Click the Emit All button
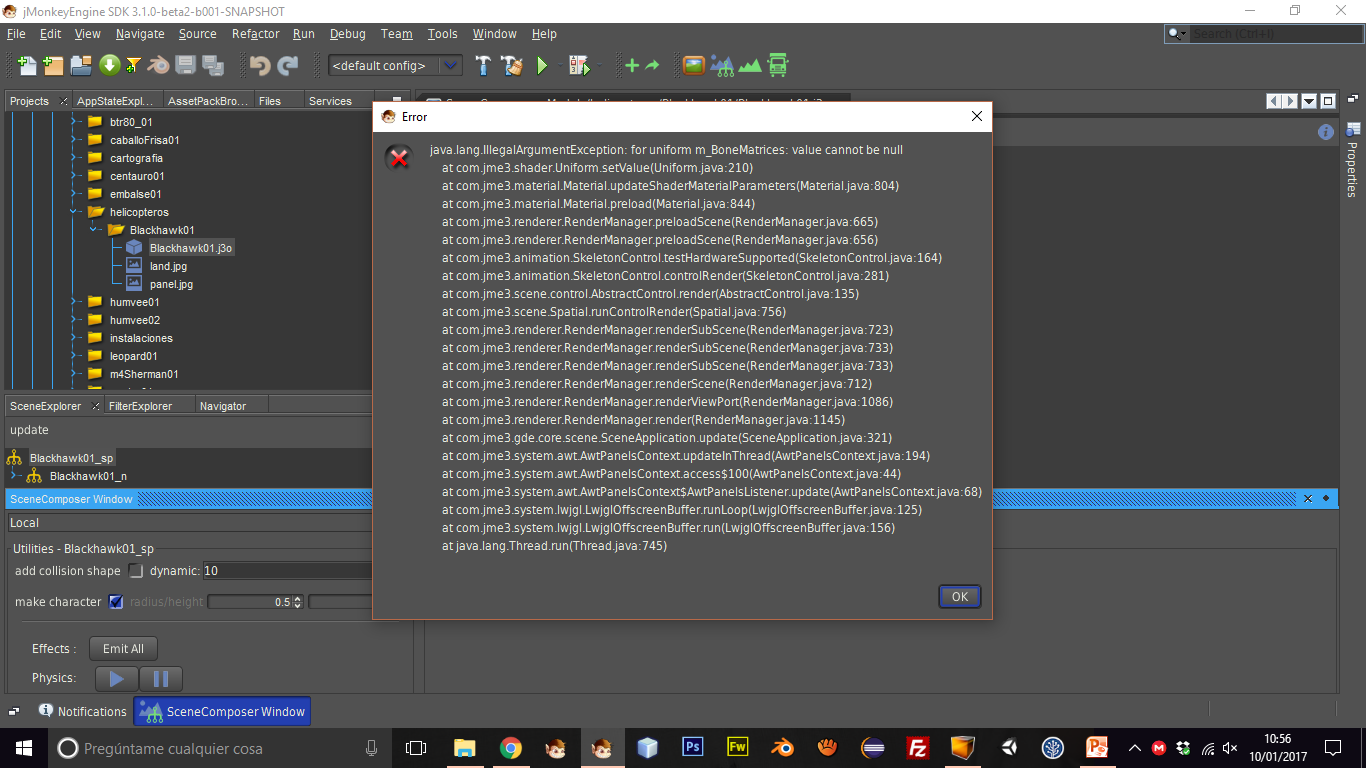The image size is (1366, 768). [123, 649]
